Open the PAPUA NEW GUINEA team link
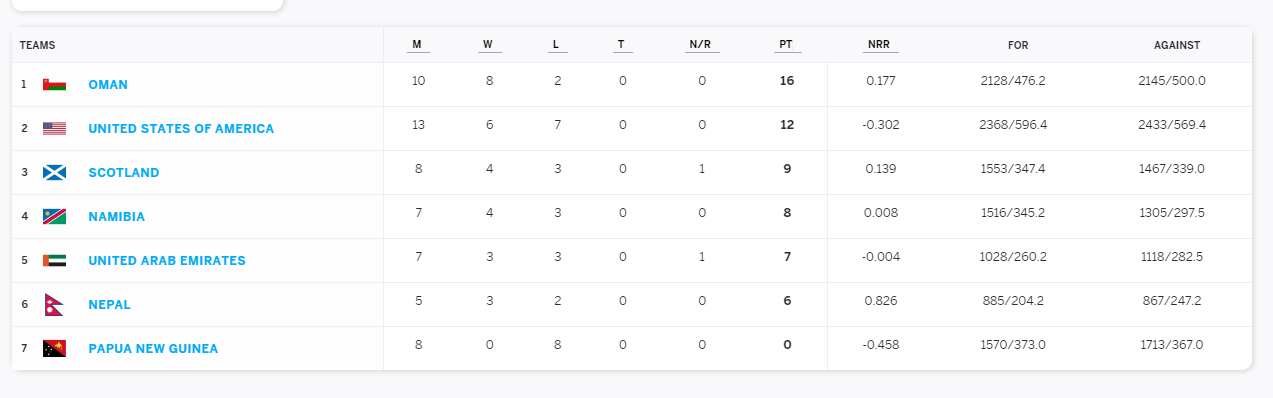The image size is (1273, 398). [x=153, y=349]
